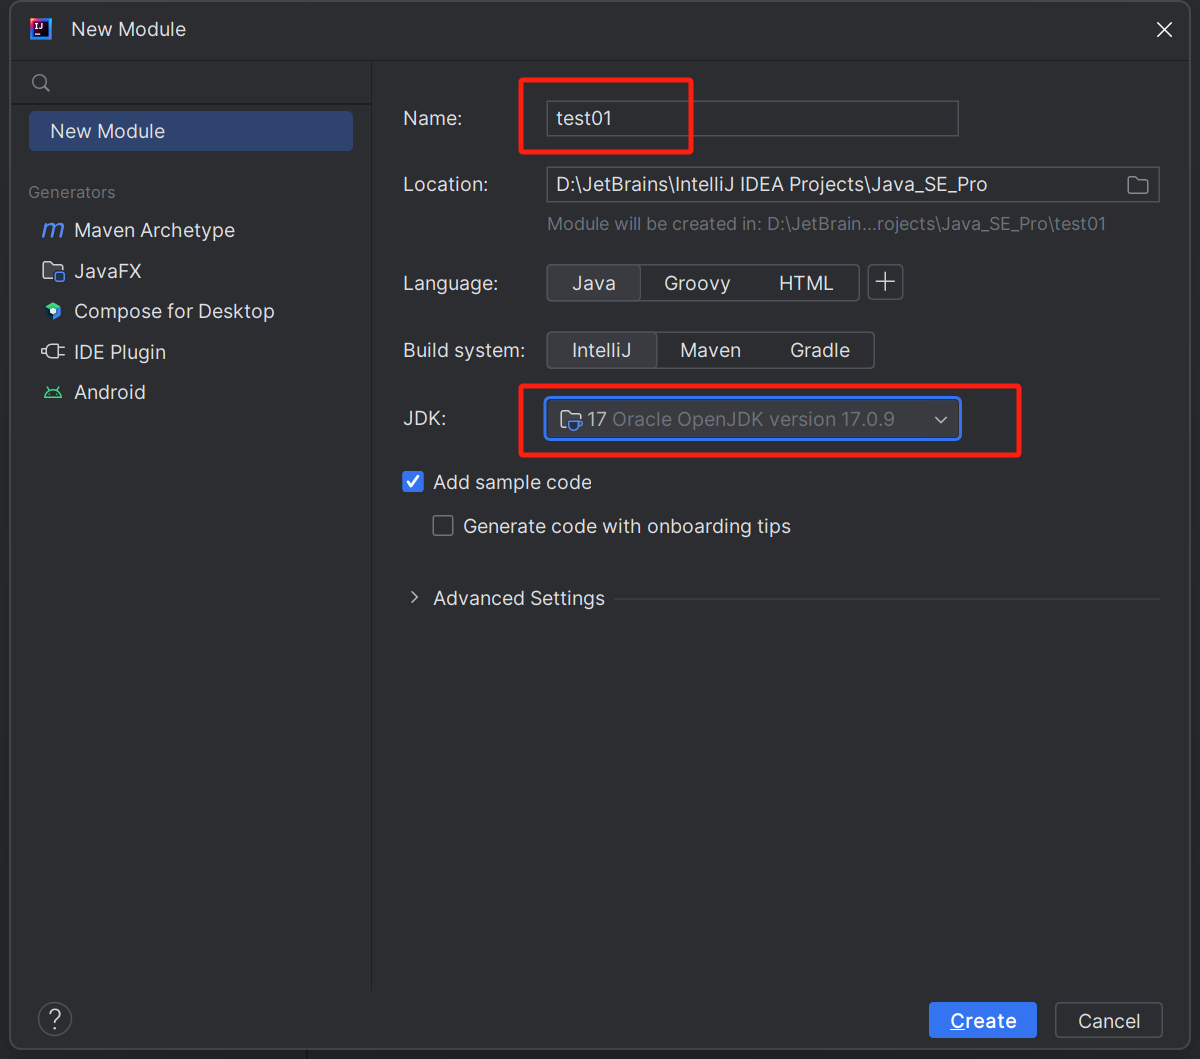Click the 'Name:' label
Screen dimensions: 1200x1059
(433, 118)
